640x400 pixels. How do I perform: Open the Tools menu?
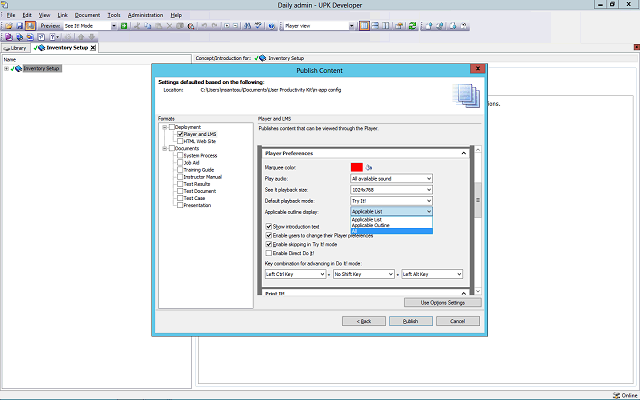pyautogui.click(x=114, y=15)
